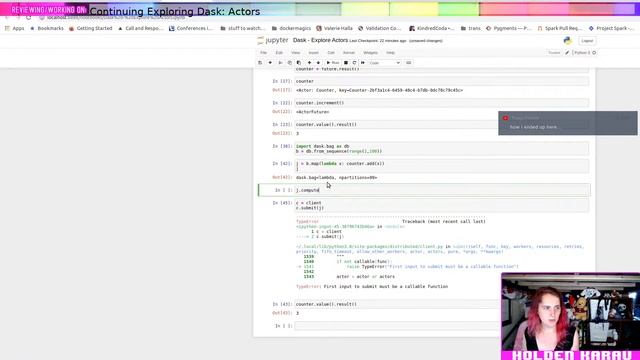Open the trans bookmark folder

point(471,28)
